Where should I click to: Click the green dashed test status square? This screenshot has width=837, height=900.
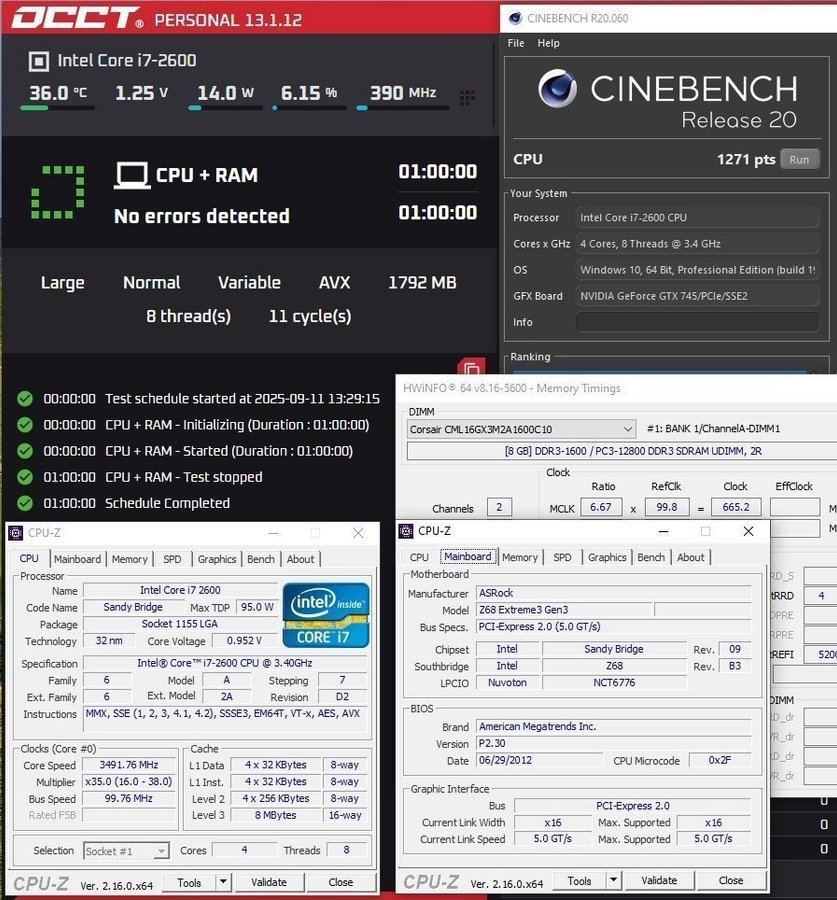(57, 192)
